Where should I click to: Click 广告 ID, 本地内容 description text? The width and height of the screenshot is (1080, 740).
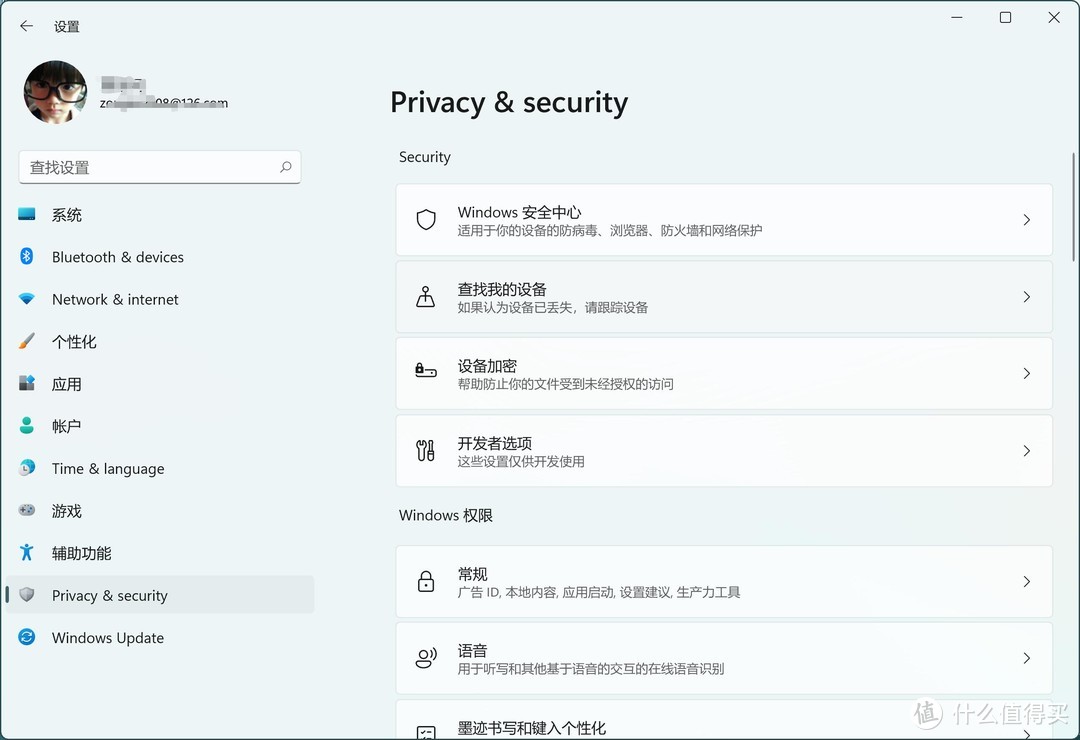pyautogui.click(x=599, y=592)
